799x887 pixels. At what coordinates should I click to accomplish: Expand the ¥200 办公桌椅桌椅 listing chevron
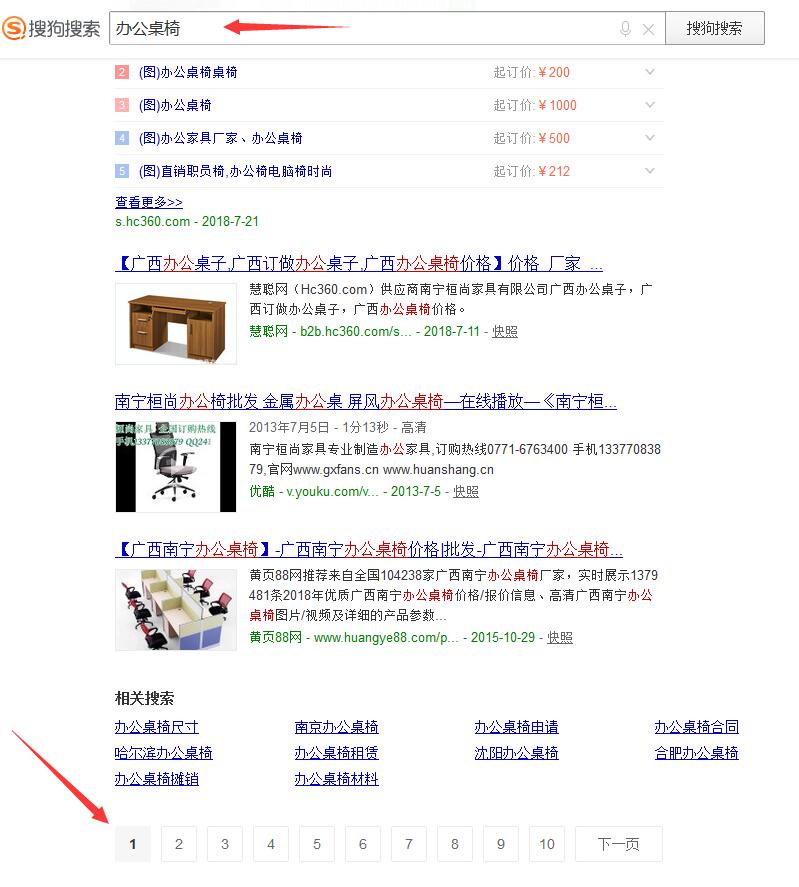[x=650, y=72]
